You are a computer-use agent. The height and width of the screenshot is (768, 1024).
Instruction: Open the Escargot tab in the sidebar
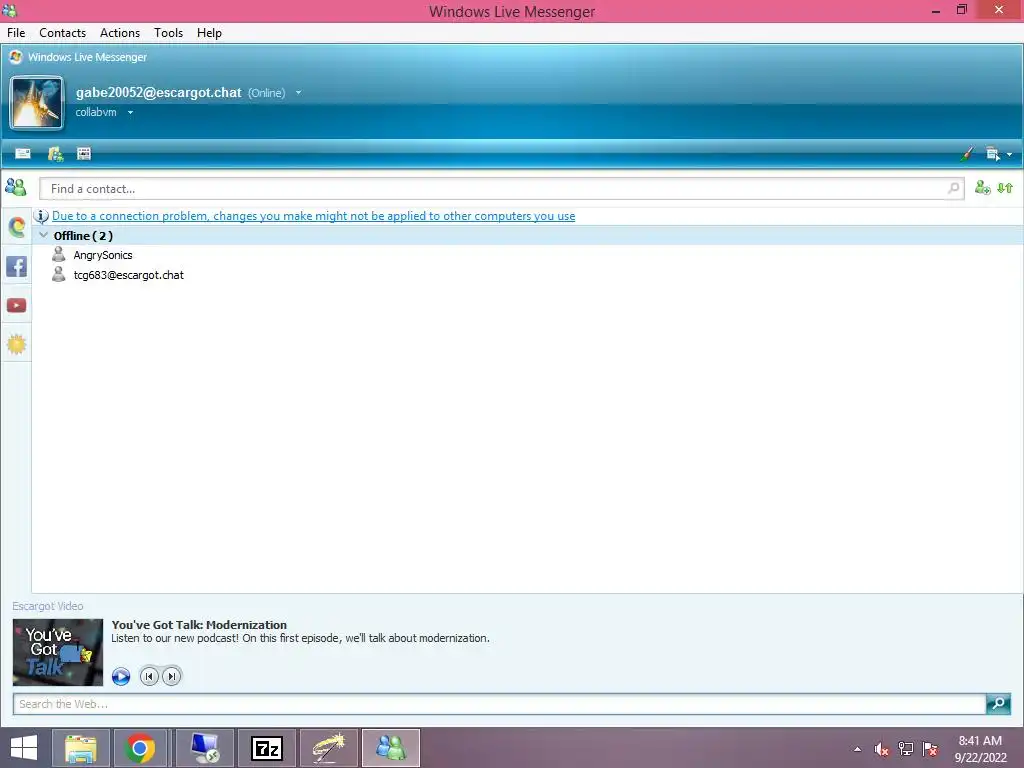(x=17, y=227)
